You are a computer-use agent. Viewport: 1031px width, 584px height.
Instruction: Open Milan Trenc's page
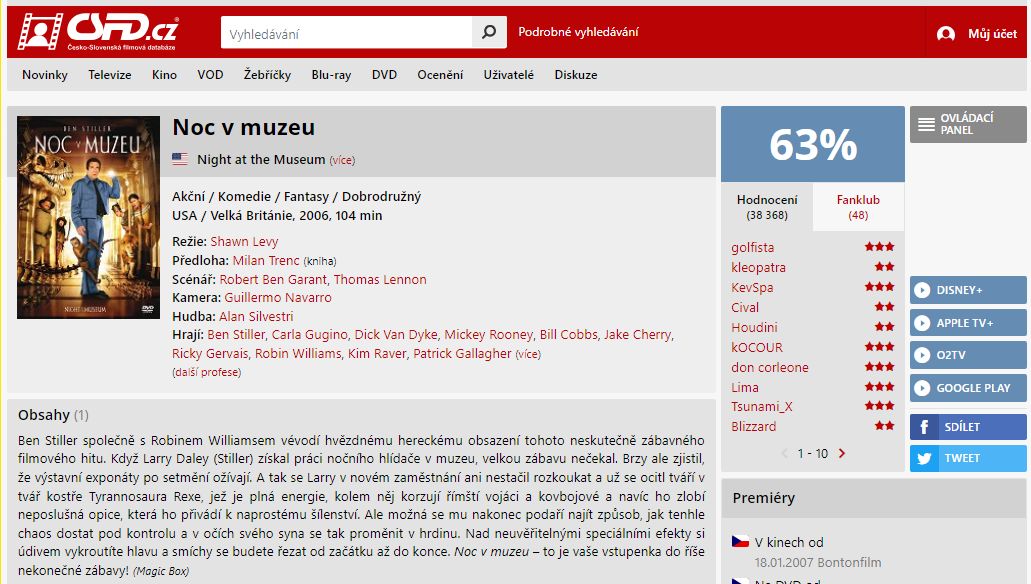coord(266,260)
